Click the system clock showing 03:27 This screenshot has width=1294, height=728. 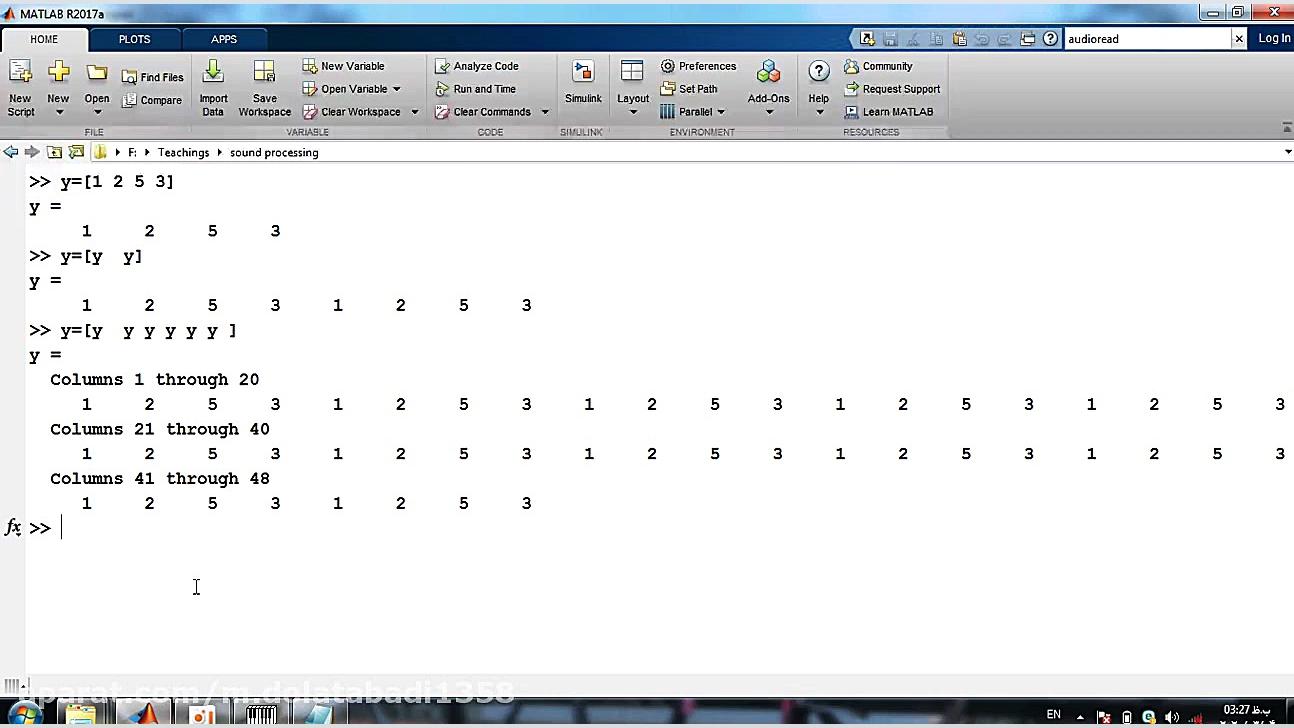click(x=1247, y=711)
